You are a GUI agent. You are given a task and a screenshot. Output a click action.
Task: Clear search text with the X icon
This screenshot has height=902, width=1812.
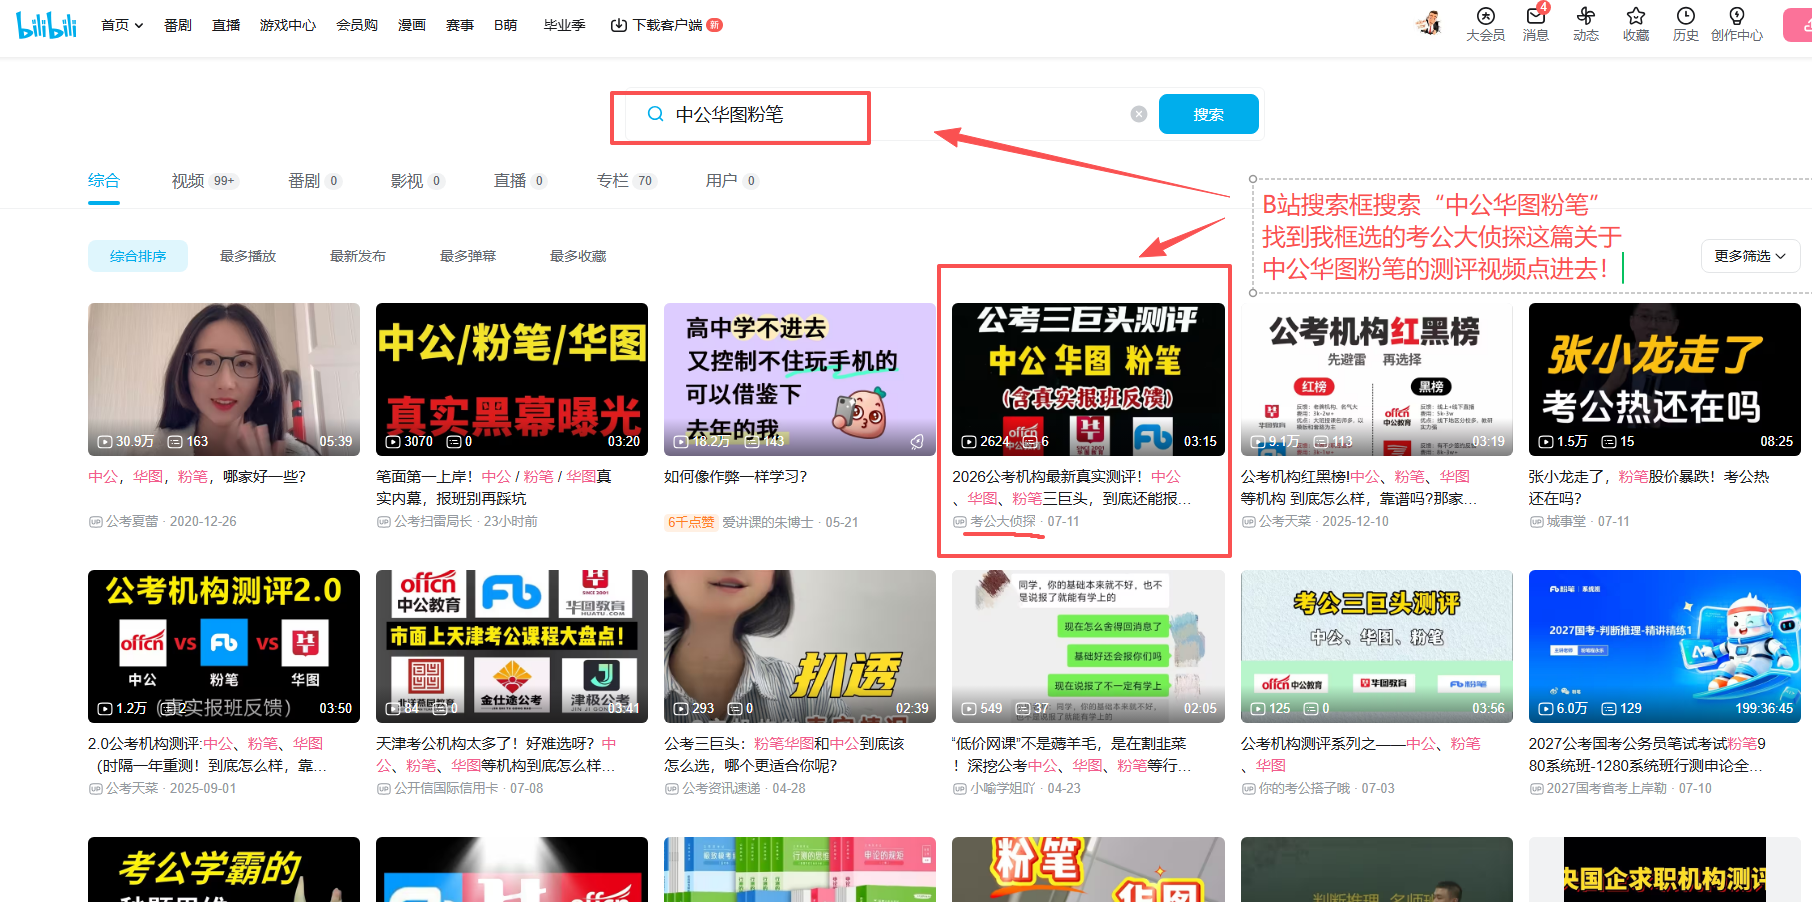point(1138,114)
